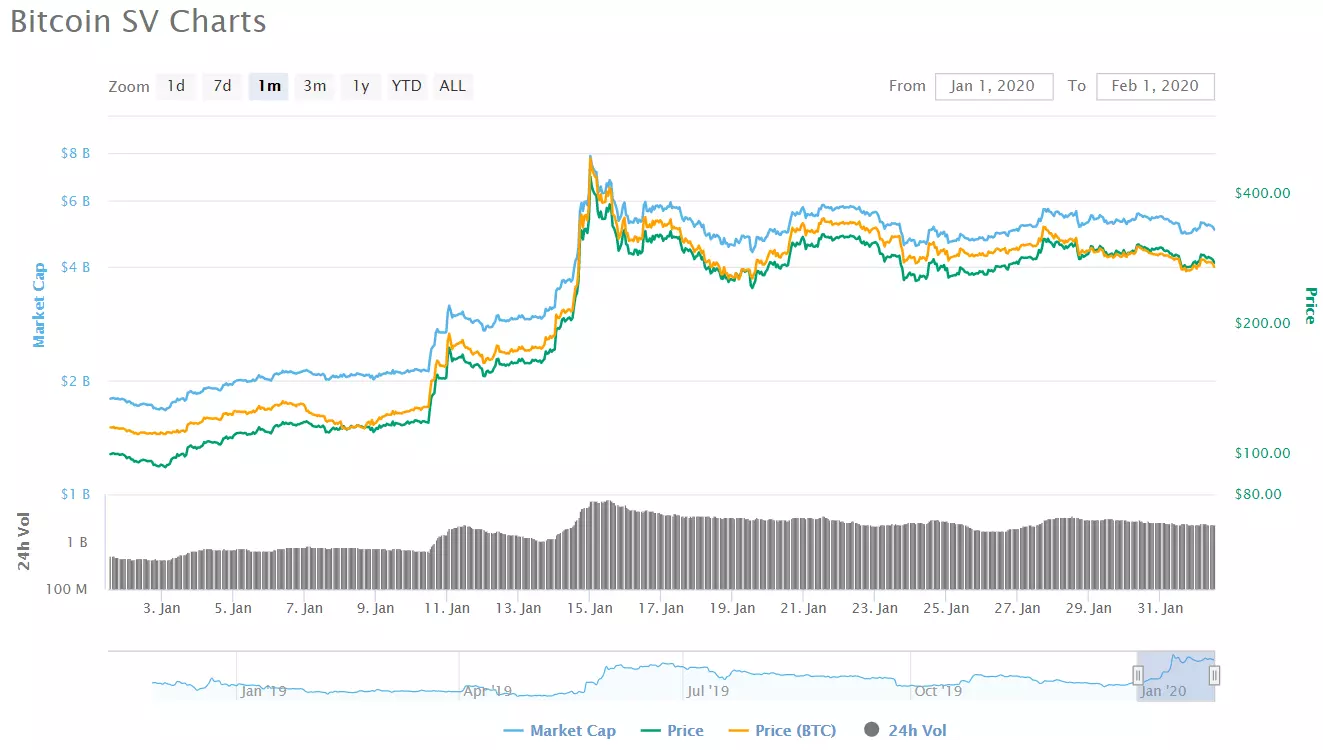
Task: Click the Jul '19 navigator label
Action: [708, 691]
